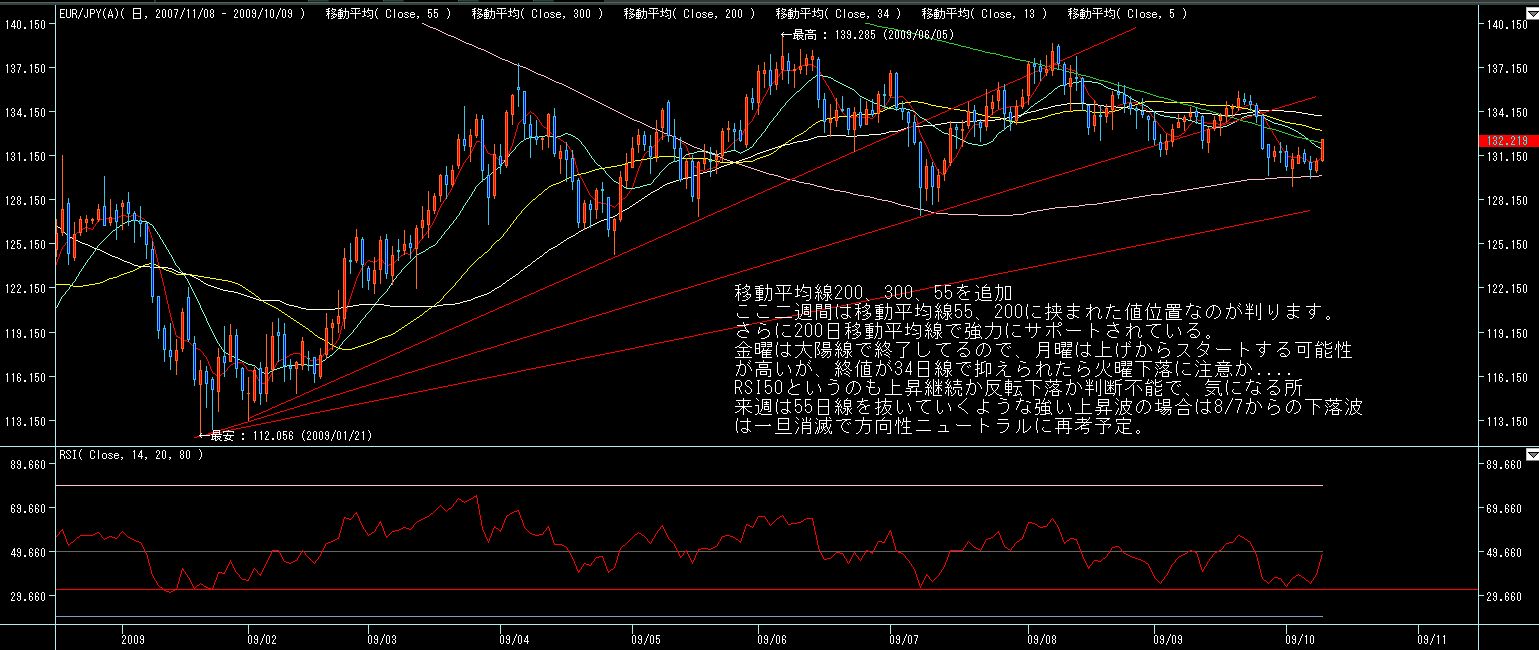This screenshot has width=1539, height=650.
Task: Click the 09/08 date on time axis
Action: tap(1041, 637)
